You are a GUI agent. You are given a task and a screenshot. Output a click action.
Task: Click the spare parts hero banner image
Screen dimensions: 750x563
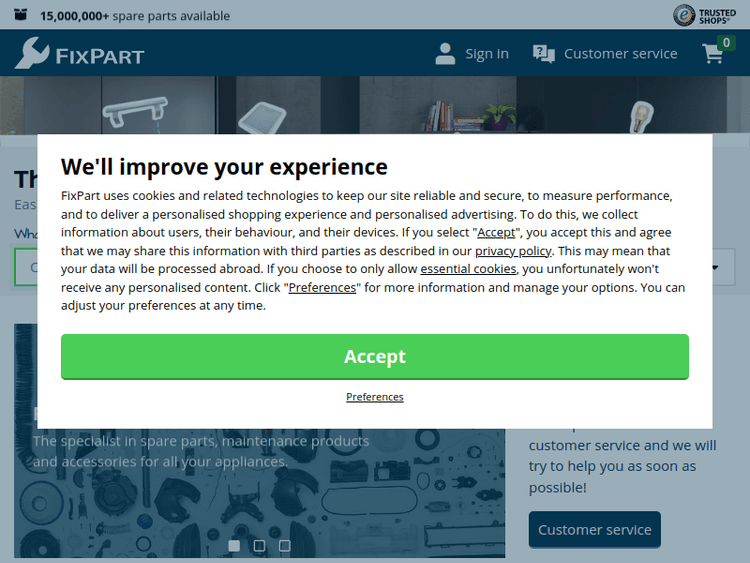260,490
